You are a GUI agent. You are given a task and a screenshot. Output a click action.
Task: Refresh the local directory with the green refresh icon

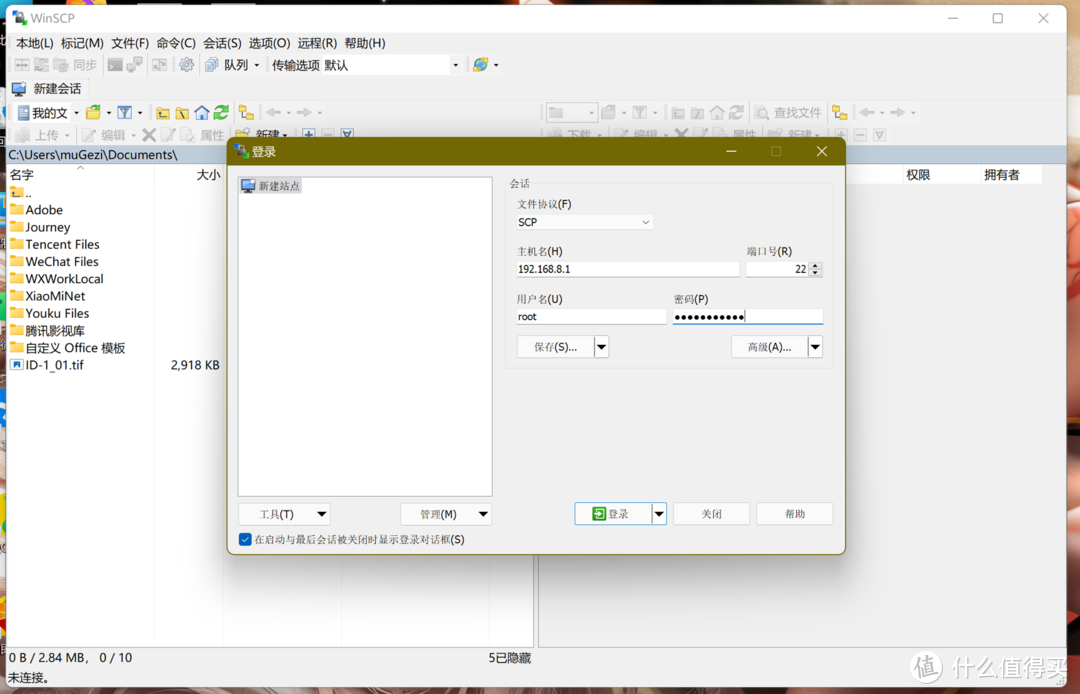(222, 112)
